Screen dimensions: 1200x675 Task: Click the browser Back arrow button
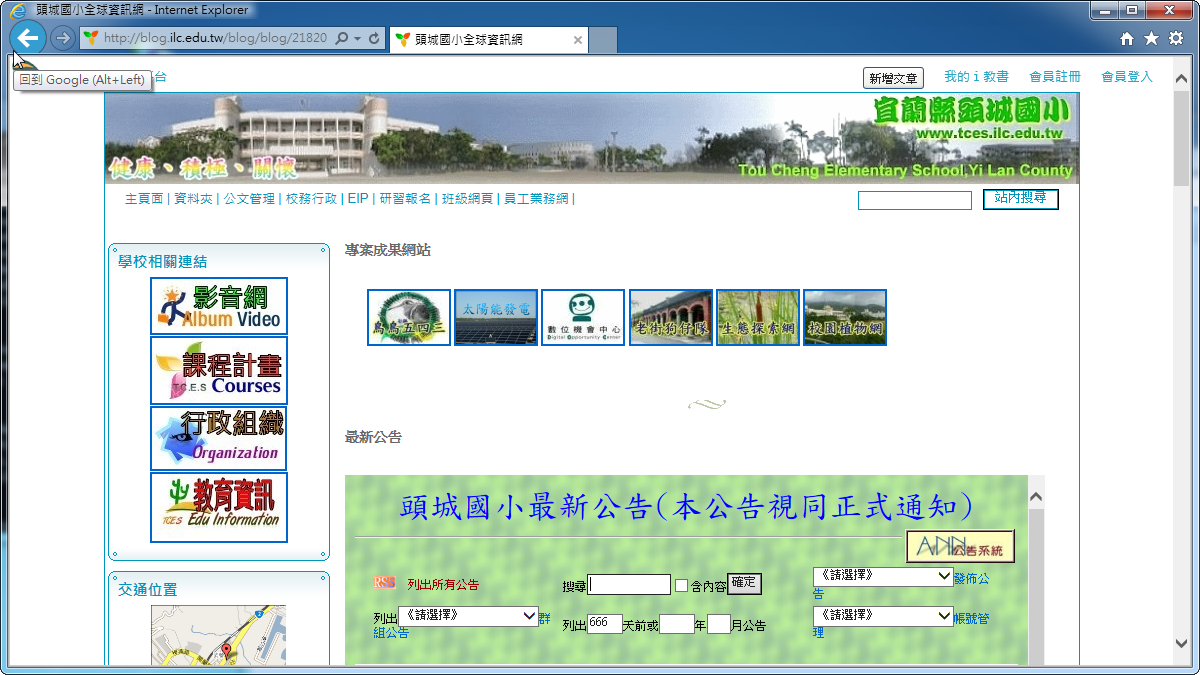point(28,39)
